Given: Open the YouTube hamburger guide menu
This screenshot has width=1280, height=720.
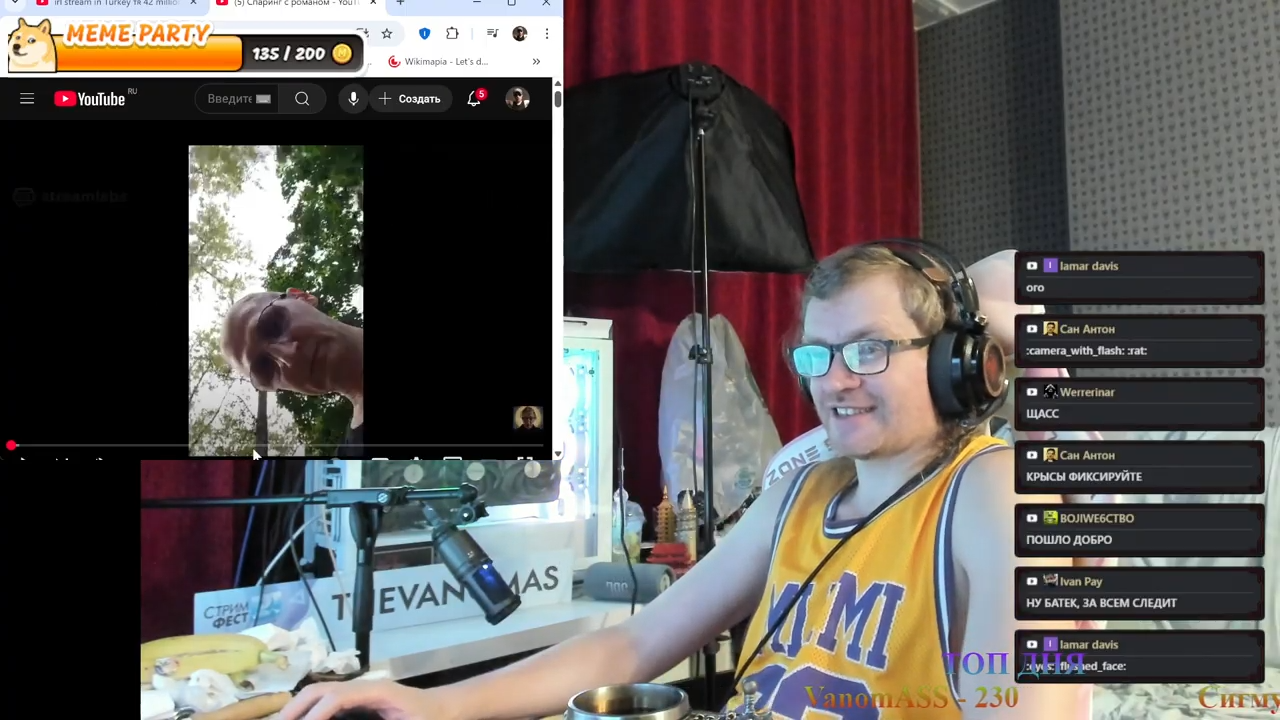Looking at the screenshot, I should pos(27,99).
